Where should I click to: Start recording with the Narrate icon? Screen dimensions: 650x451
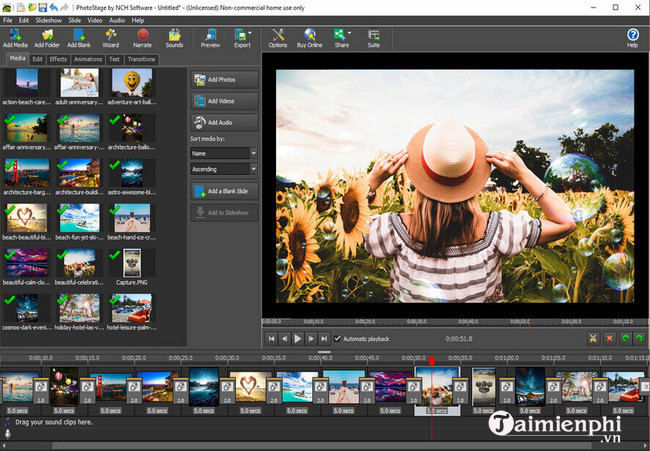[x=142, y=36]
